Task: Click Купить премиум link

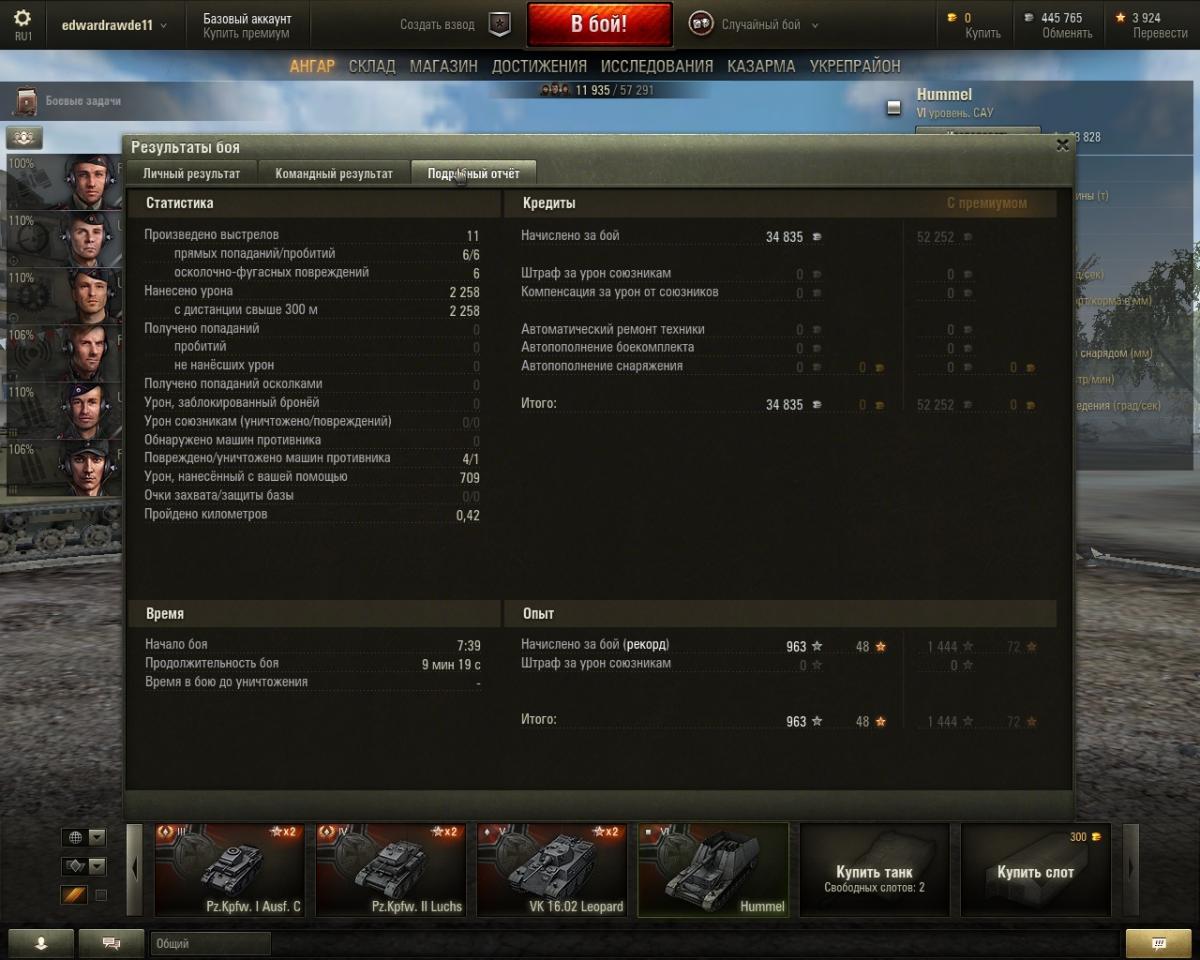Action: [246, 33]
